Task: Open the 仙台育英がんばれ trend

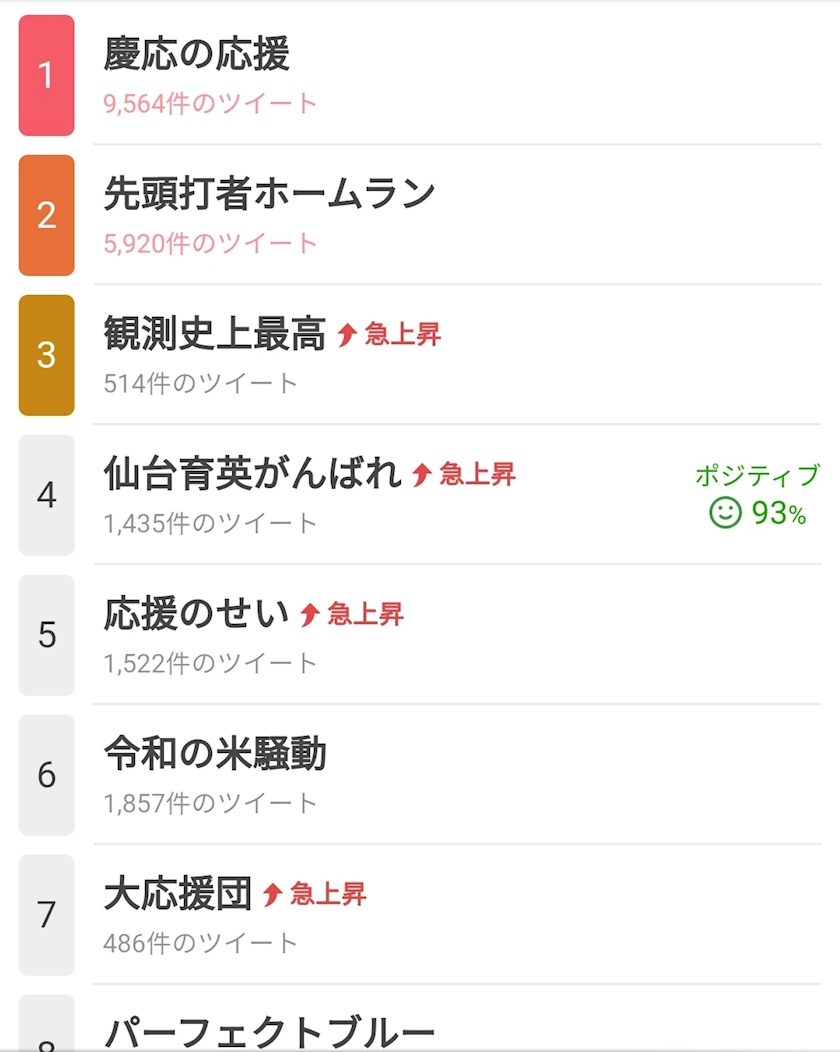Action: 252,474
